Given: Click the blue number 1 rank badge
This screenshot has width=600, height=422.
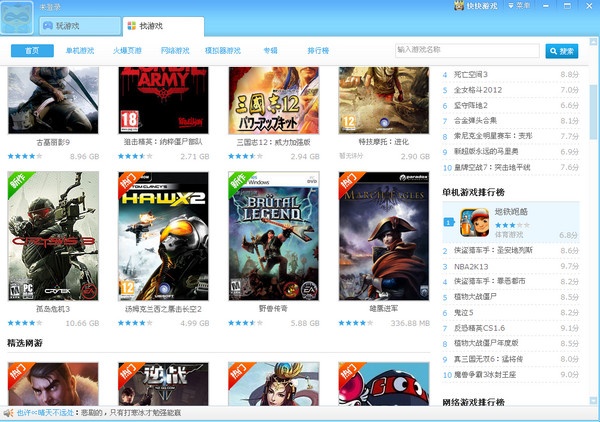Looking at the screenshot, I should click(x=448, y=222).
